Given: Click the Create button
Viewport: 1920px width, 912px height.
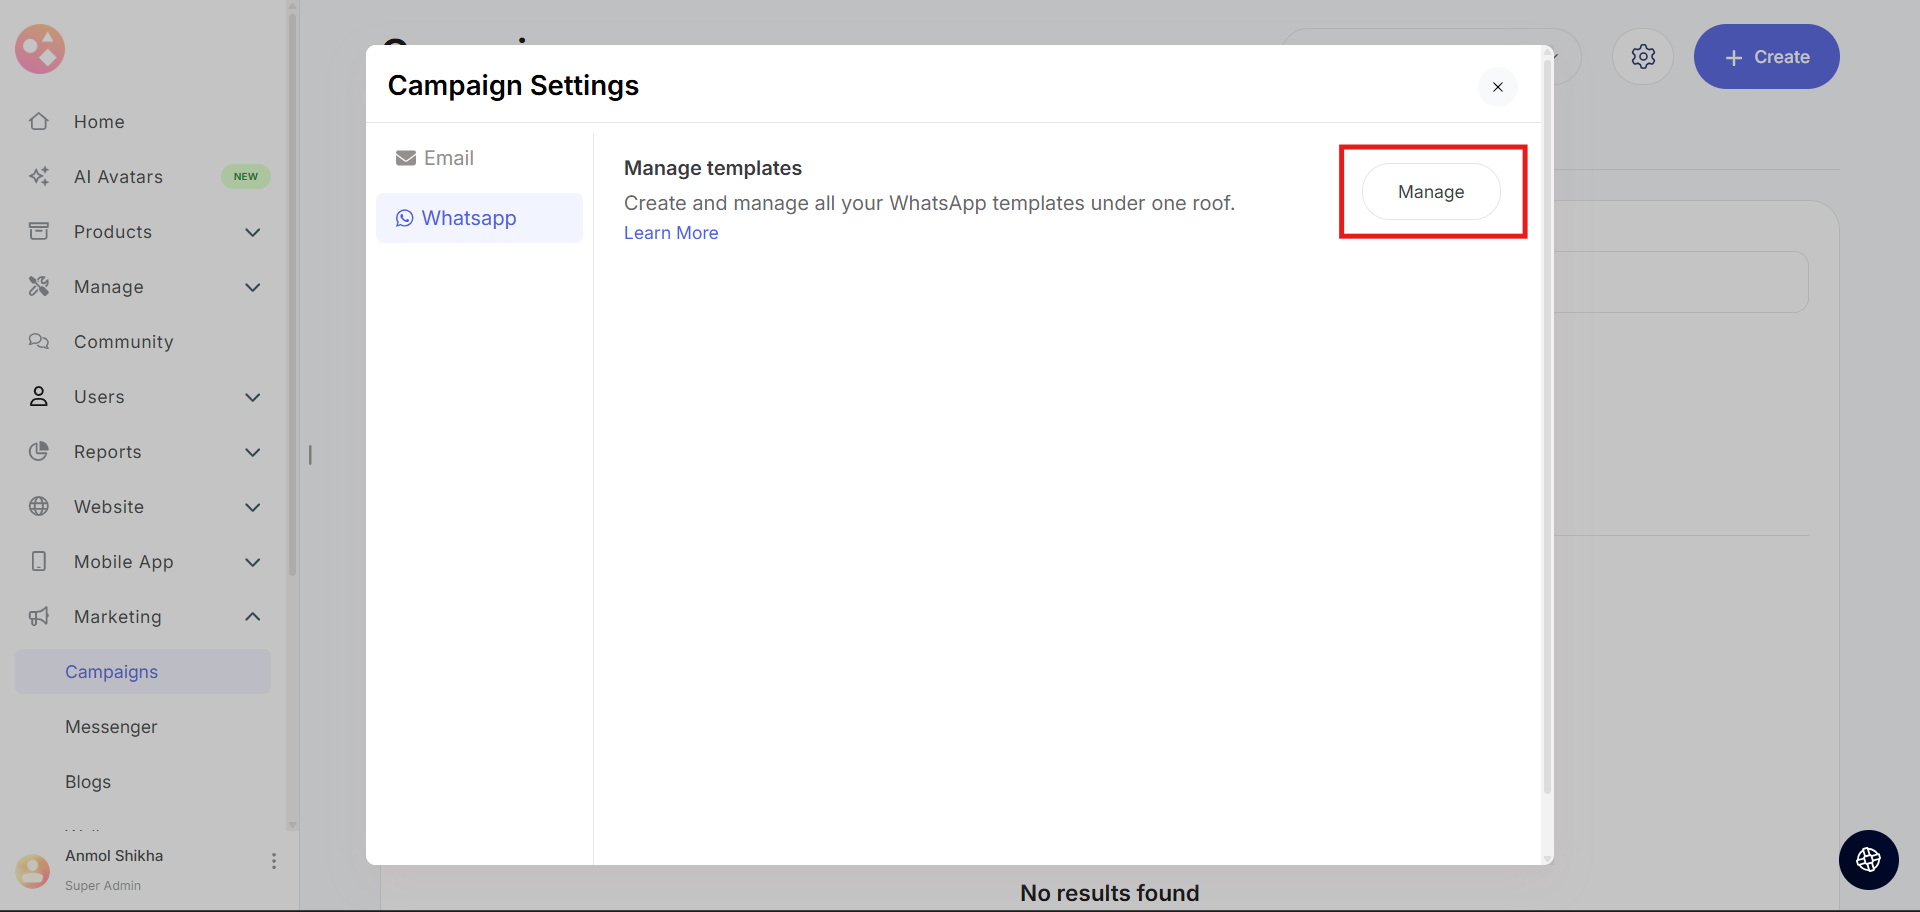Looking at the screenshot, I should (1766, 57).
